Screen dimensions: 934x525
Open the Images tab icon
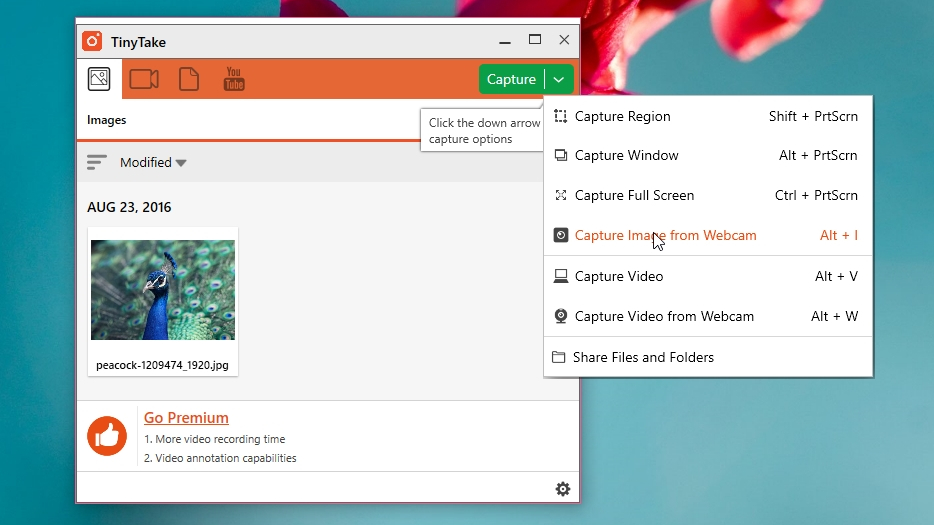[99, 79]
